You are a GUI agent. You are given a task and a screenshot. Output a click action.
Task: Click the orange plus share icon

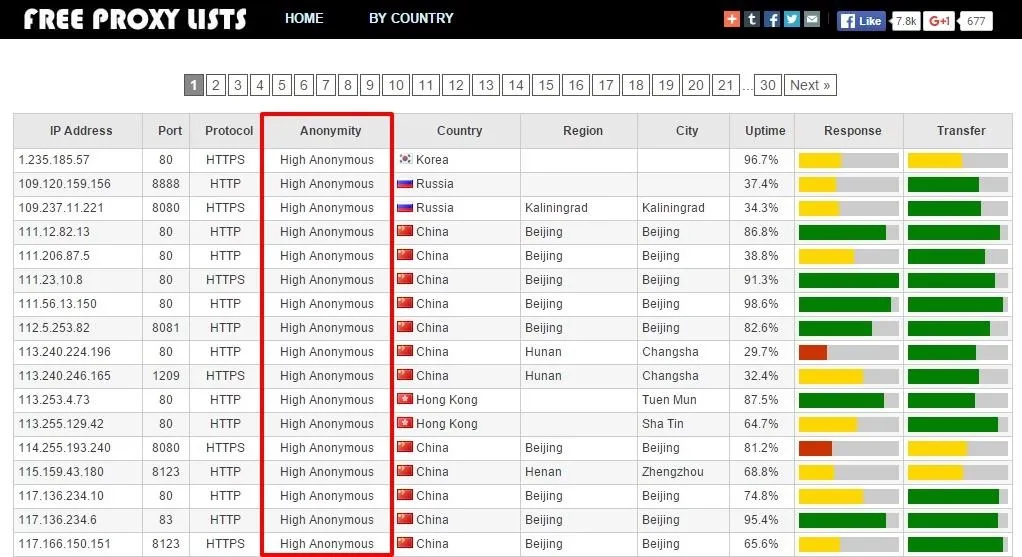pos(732,19)
